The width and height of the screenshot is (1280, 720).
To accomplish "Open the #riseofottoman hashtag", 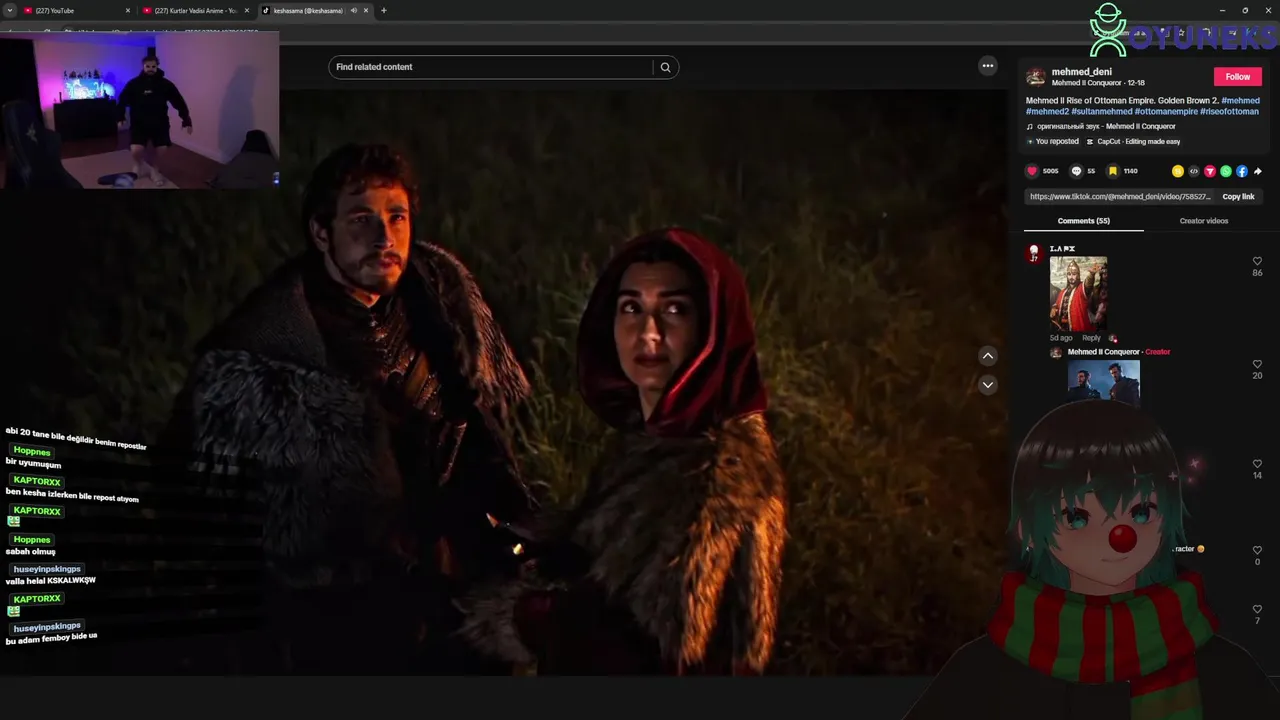I will [x=1229, y=112].
